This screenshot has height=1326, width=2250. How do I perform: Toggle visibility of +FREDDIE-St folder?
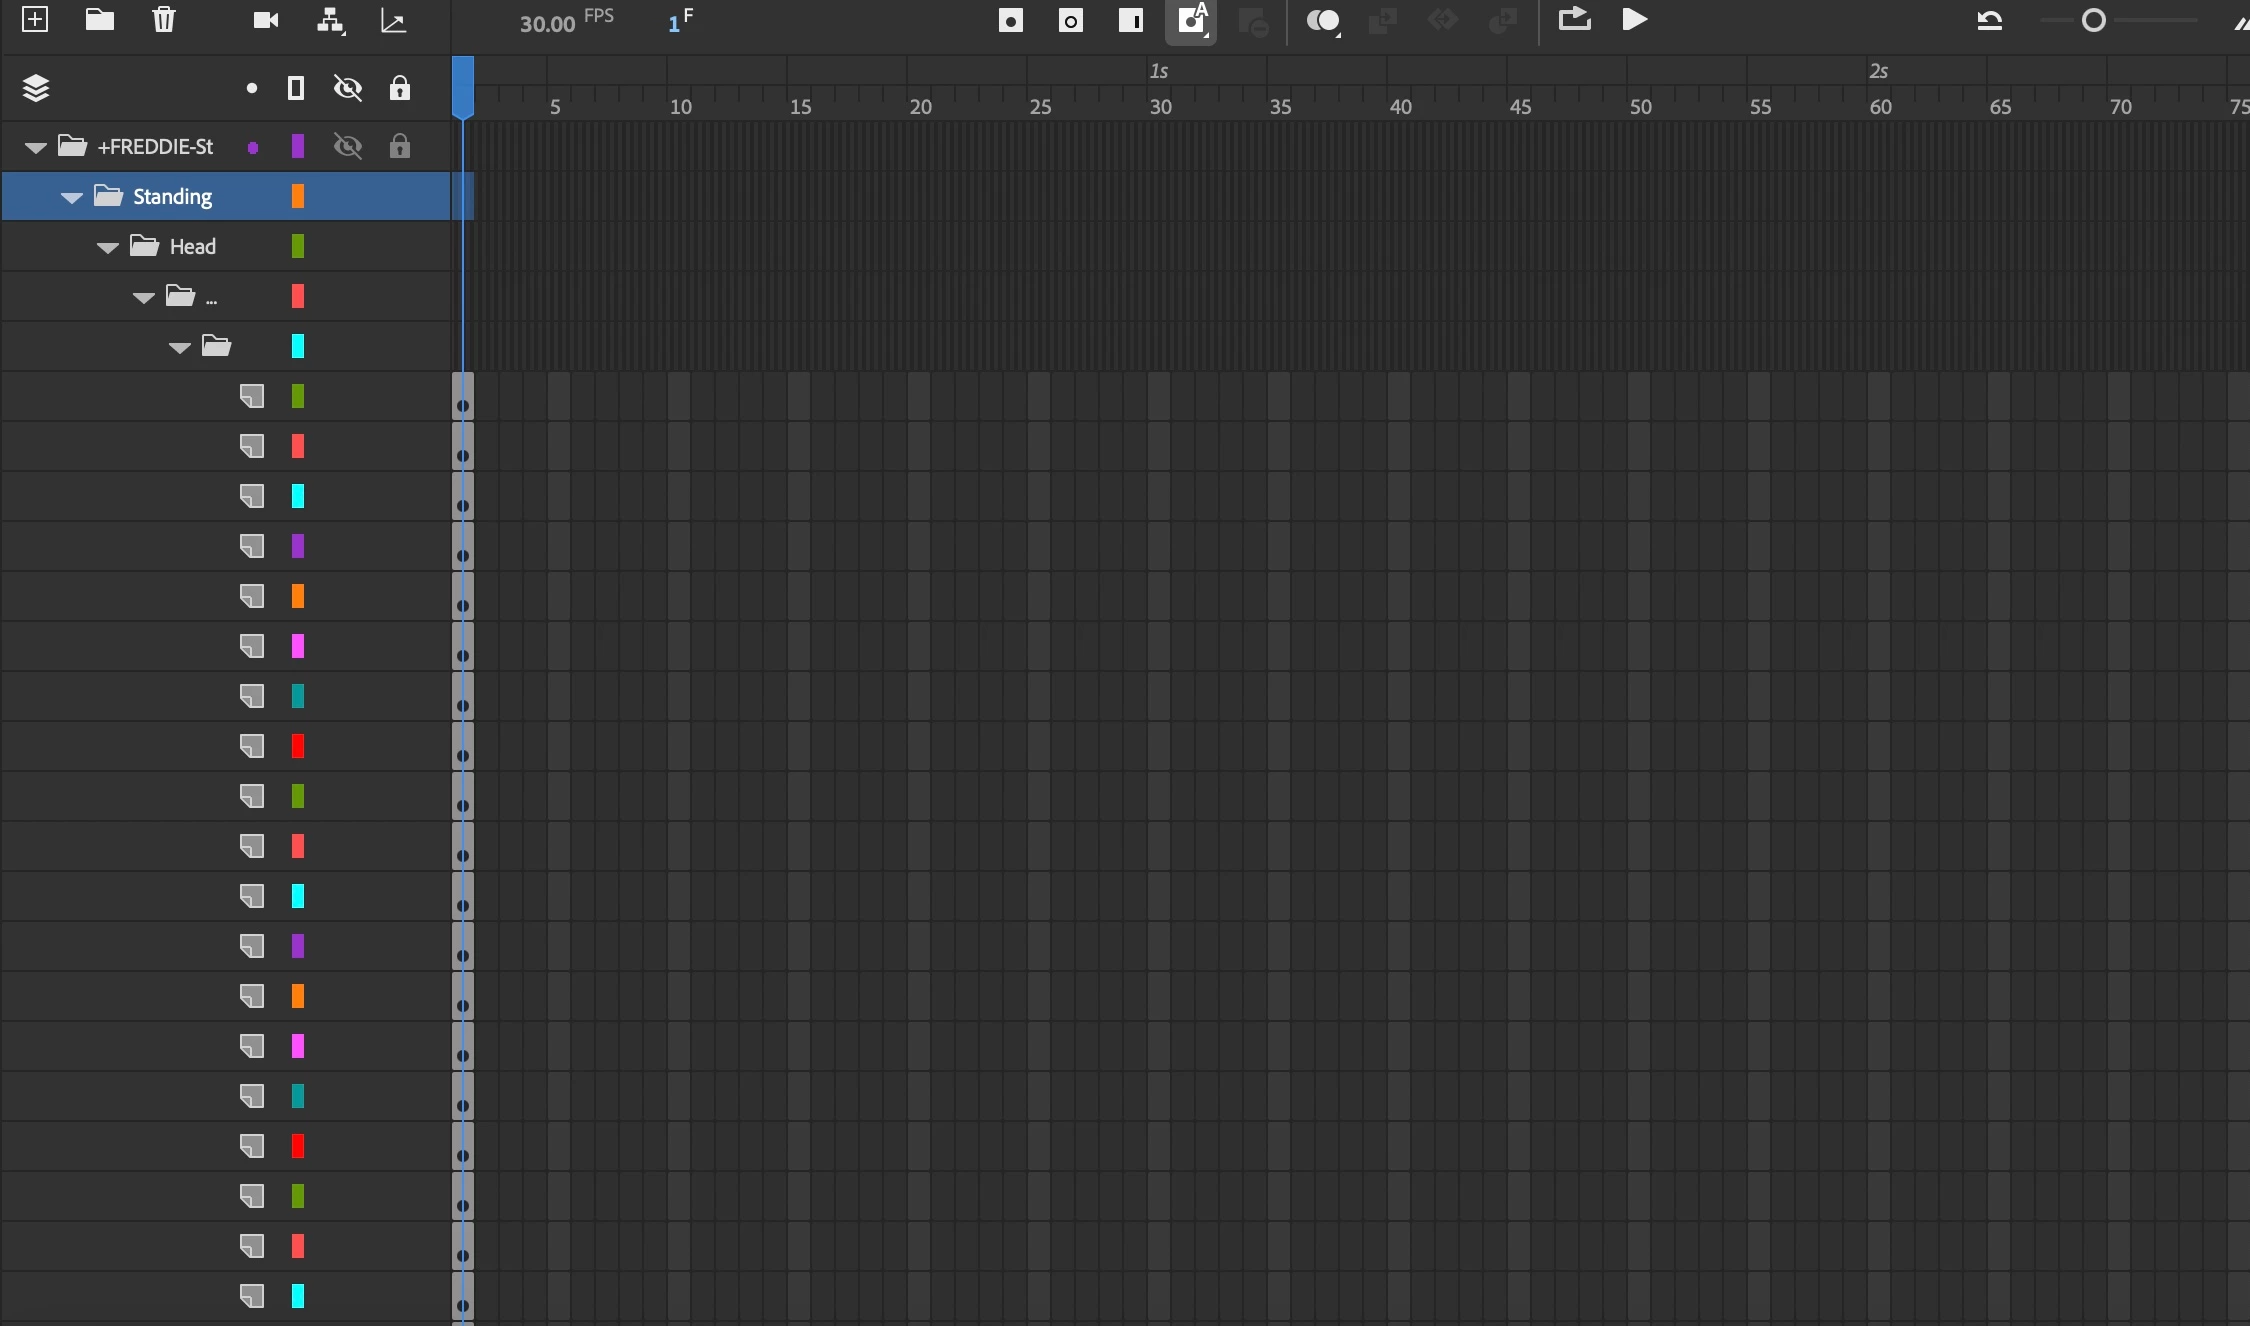pyautogui.click(x=348, y=147)
